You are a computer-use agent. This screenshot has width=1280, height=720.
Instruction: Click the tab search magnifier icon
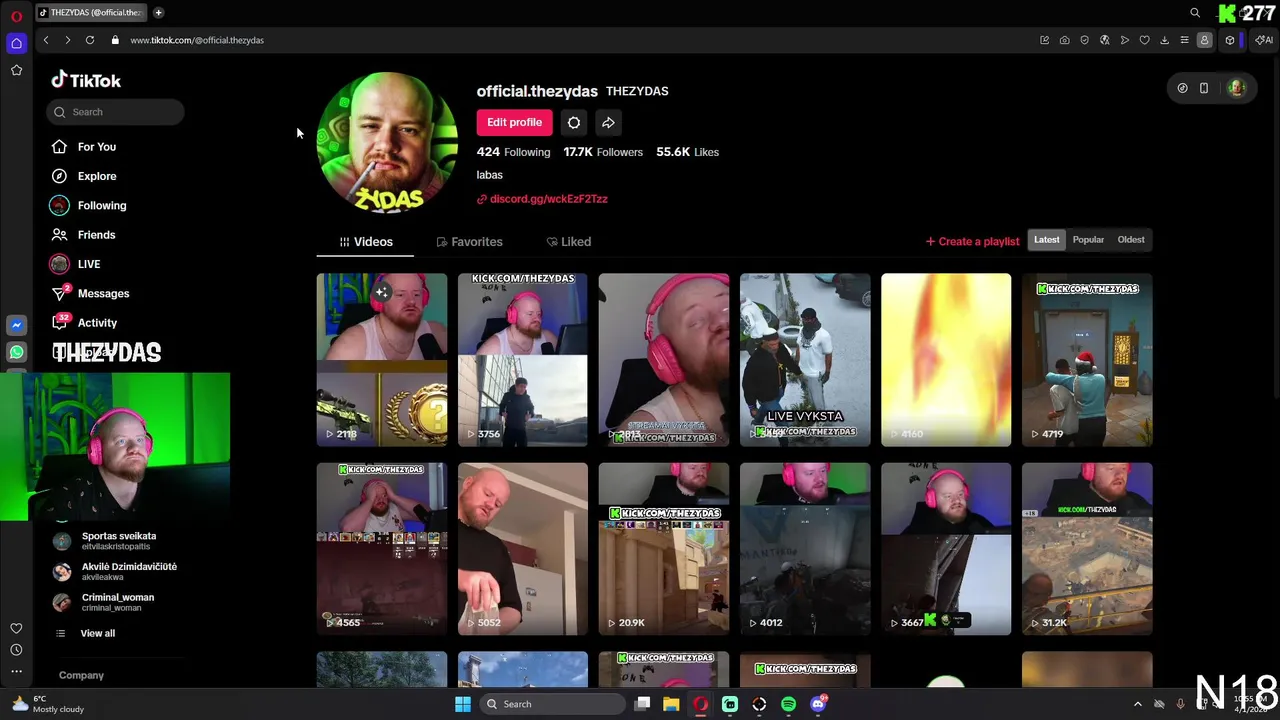1195,12
